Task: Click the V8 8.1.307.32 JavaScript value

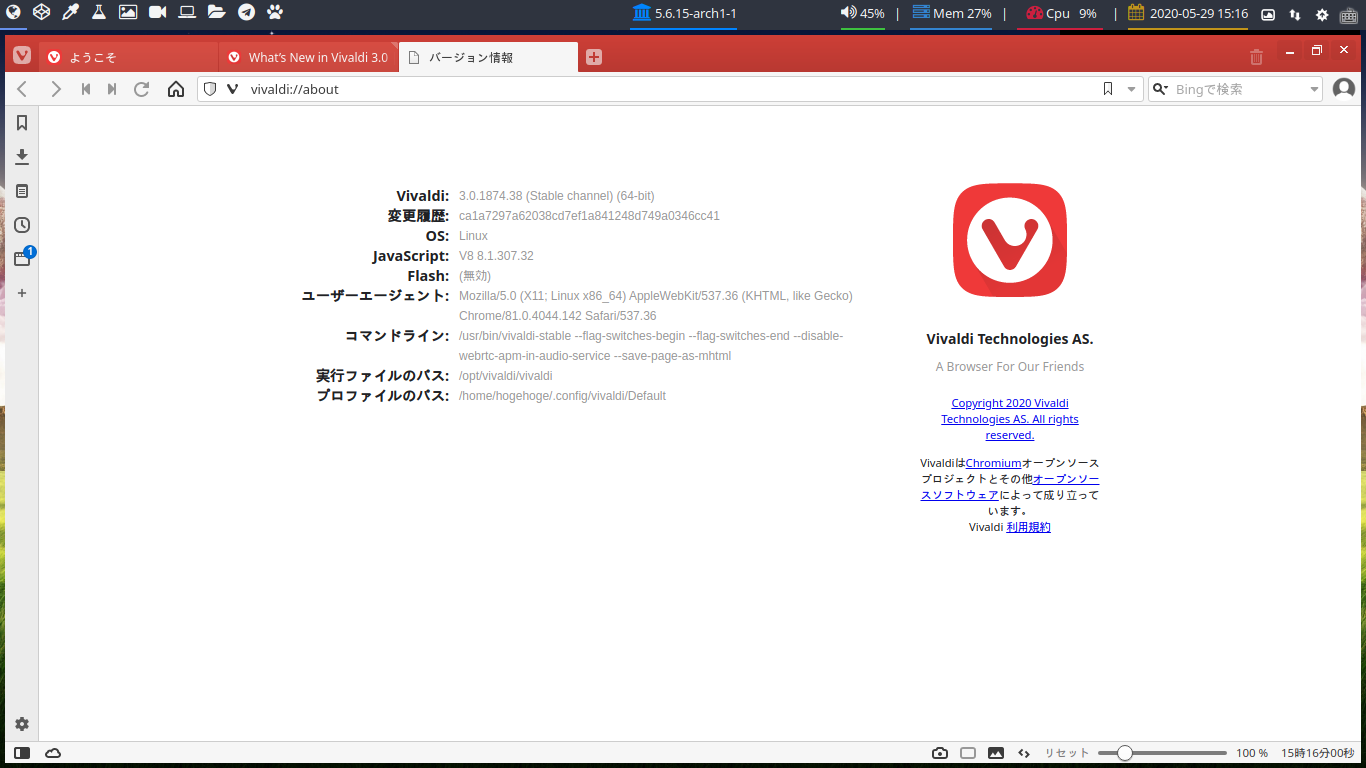Action: [x=496, y=256]
